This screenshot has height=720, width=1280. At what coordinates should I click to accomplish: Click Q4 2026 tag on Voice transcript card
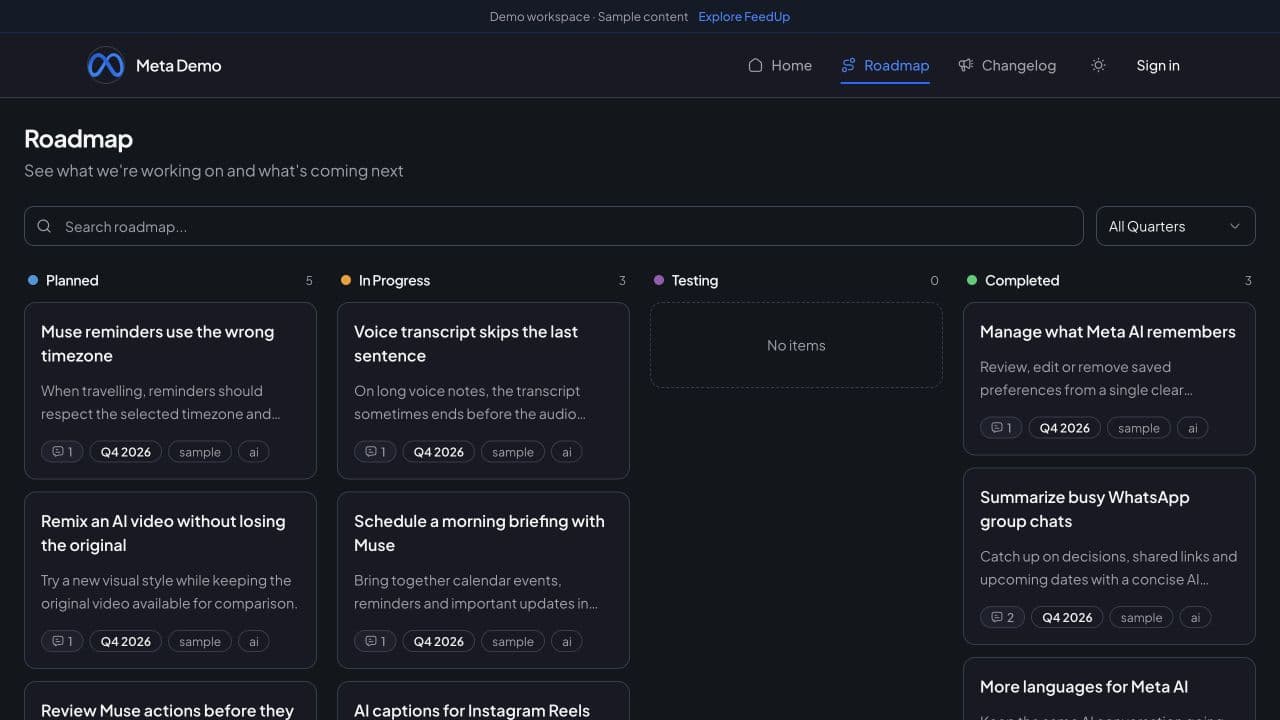439,452
